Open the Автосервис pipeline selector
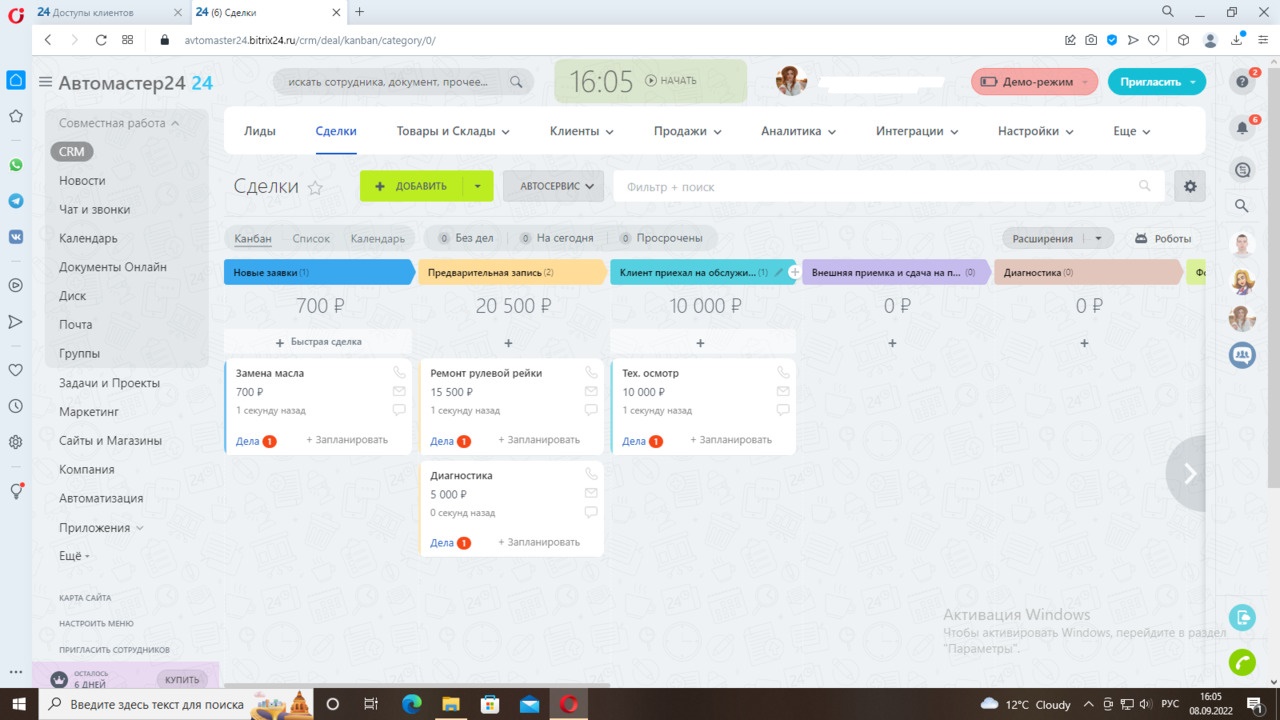 click(x=553, y=186)
